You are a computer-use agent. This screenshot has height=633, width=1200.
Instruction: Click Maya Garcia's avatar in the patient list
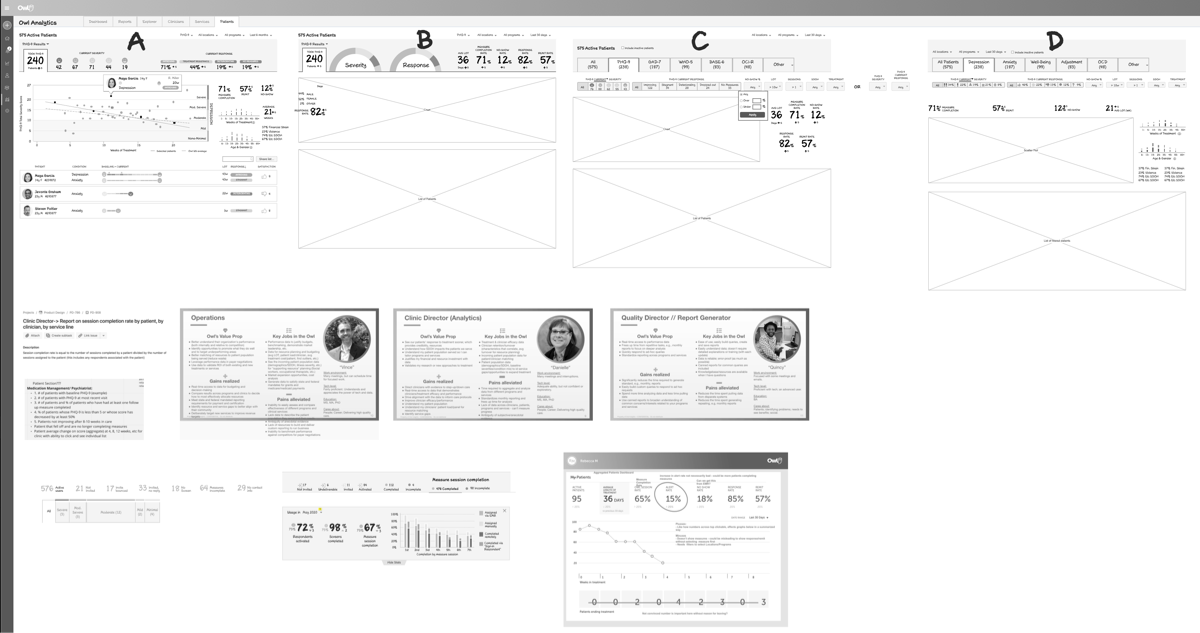28,178
